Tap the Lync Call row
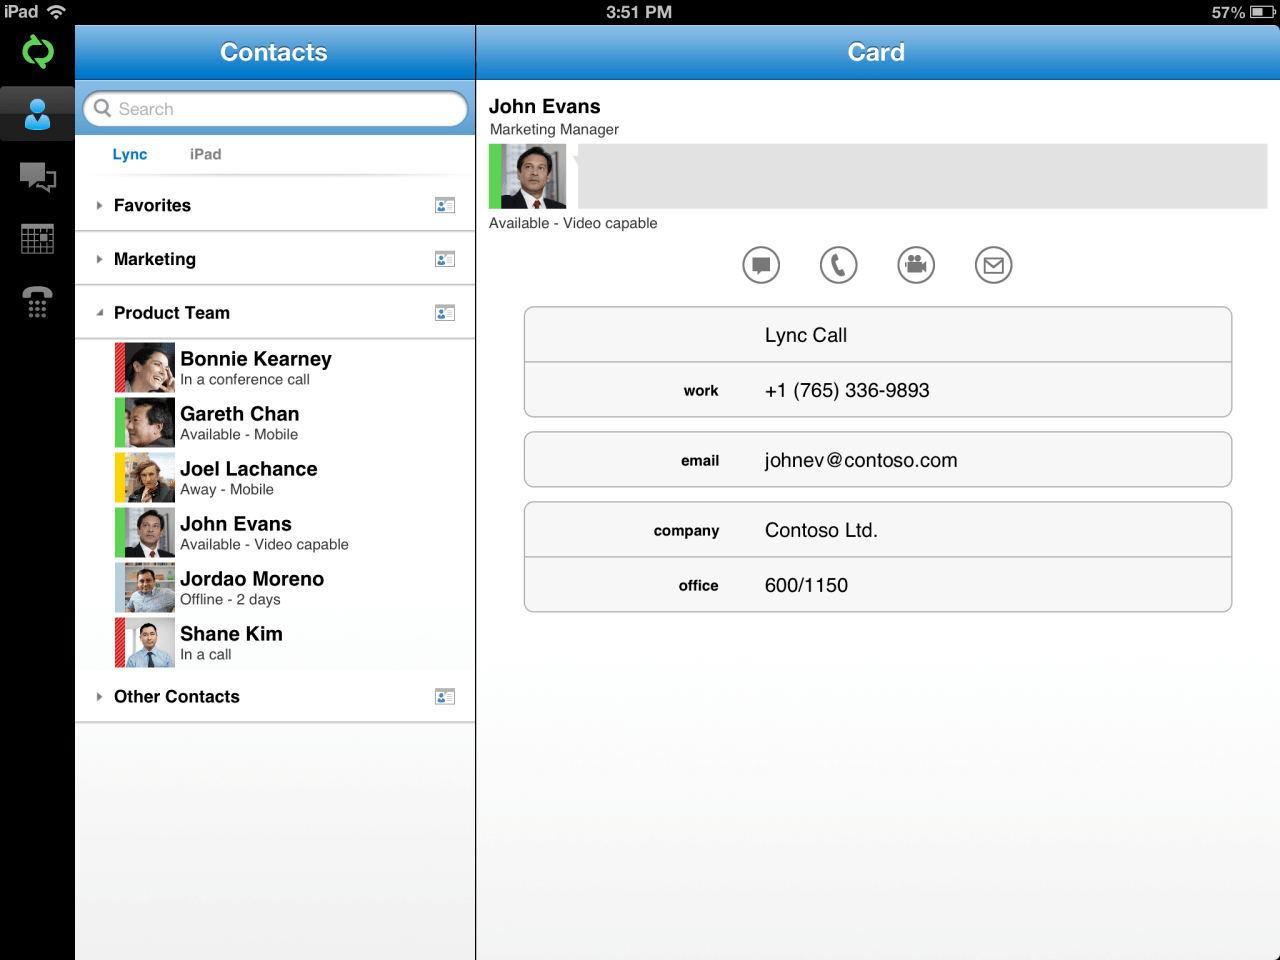Image resolution: width=1280 pixels, height=960 pixels. pos(878,335)
